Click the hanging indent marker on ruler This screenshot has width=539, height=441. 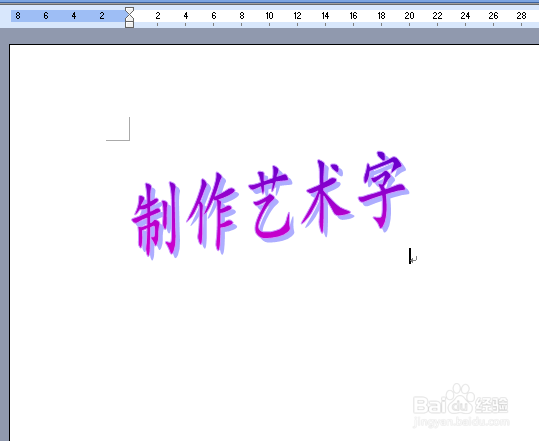[x=129, y=19]
